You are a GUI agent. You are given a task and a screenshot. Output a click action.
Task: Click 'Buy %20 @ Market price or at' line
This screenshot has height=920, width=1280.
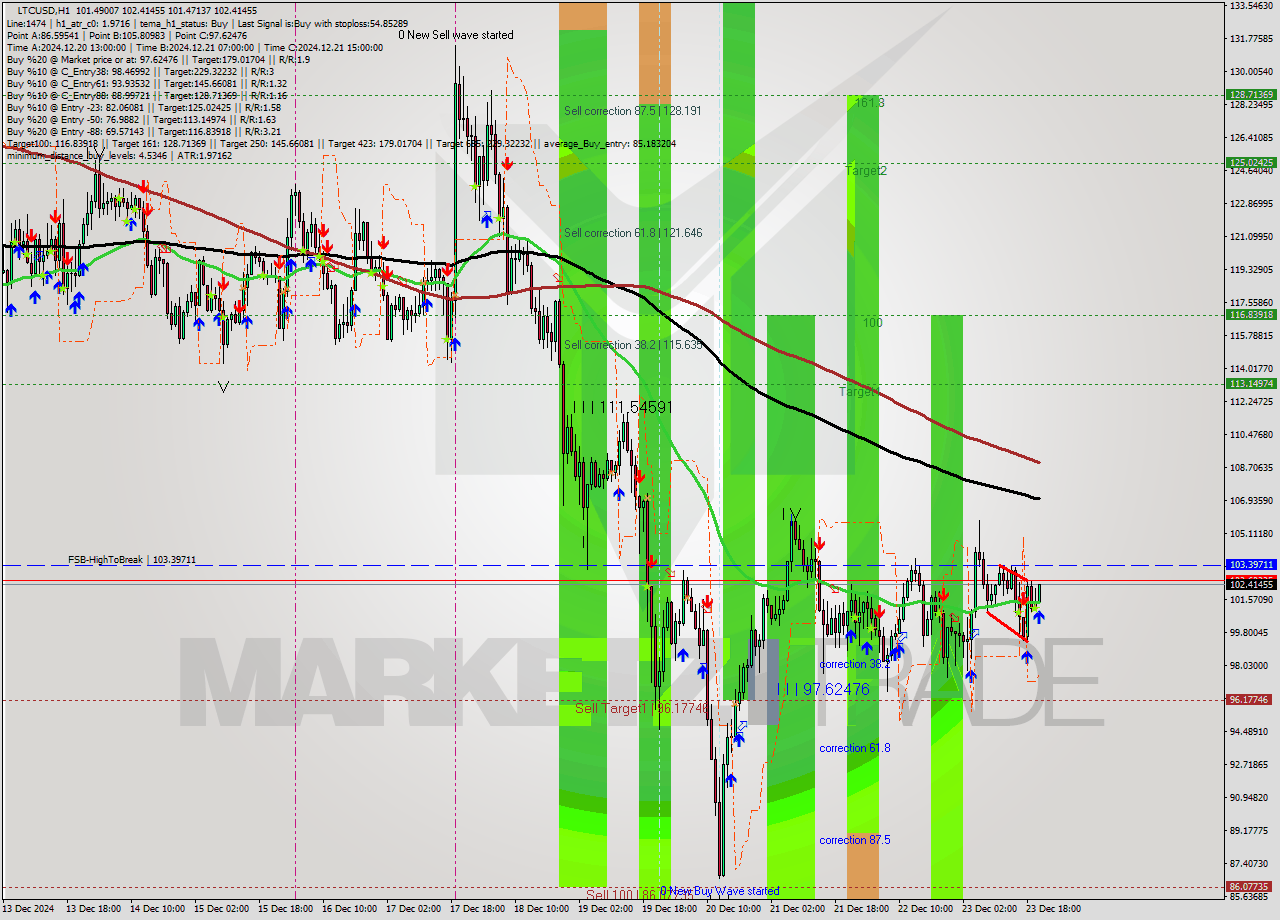[158, 59]
